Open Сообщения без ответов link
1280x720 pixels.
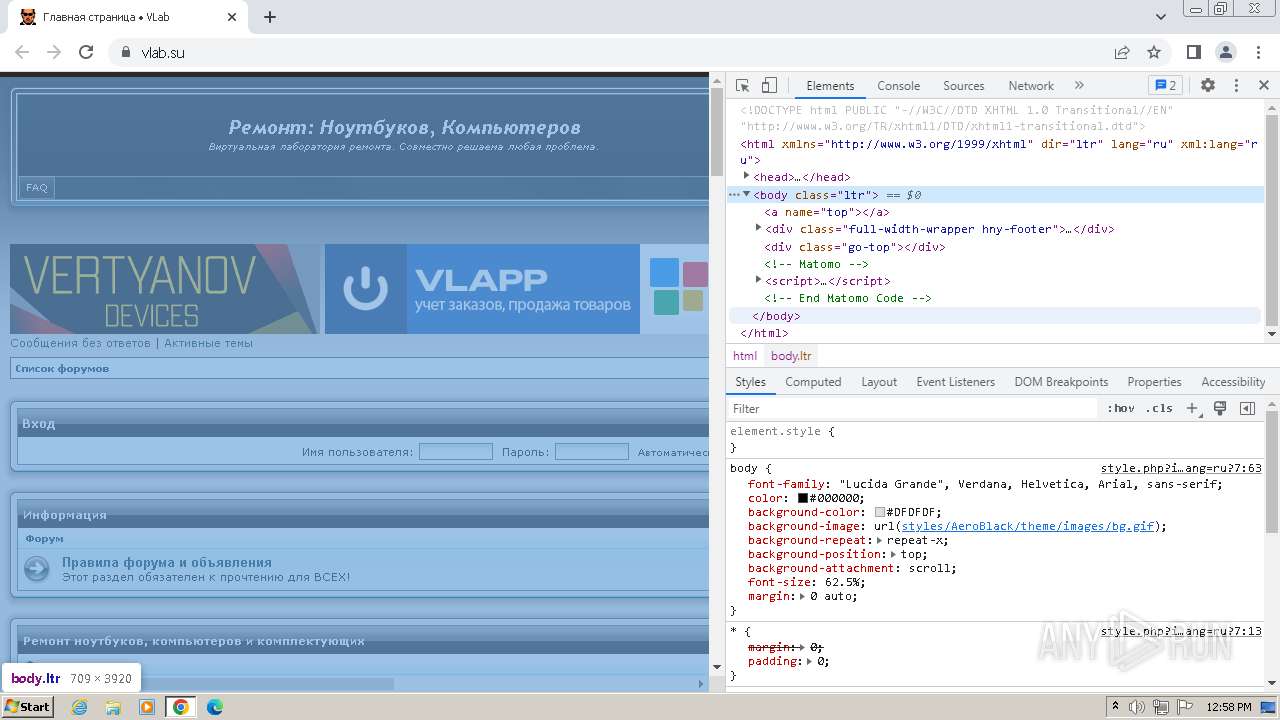[81, 343]
